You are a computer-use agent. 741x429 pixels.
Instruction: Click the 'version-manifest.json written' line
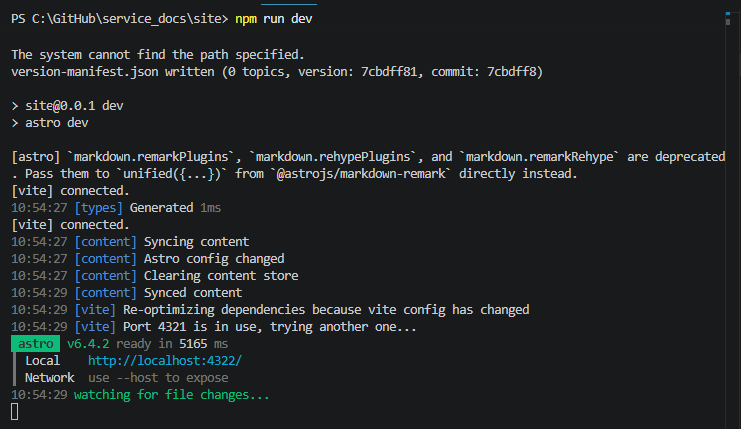(x=277, y=72)
